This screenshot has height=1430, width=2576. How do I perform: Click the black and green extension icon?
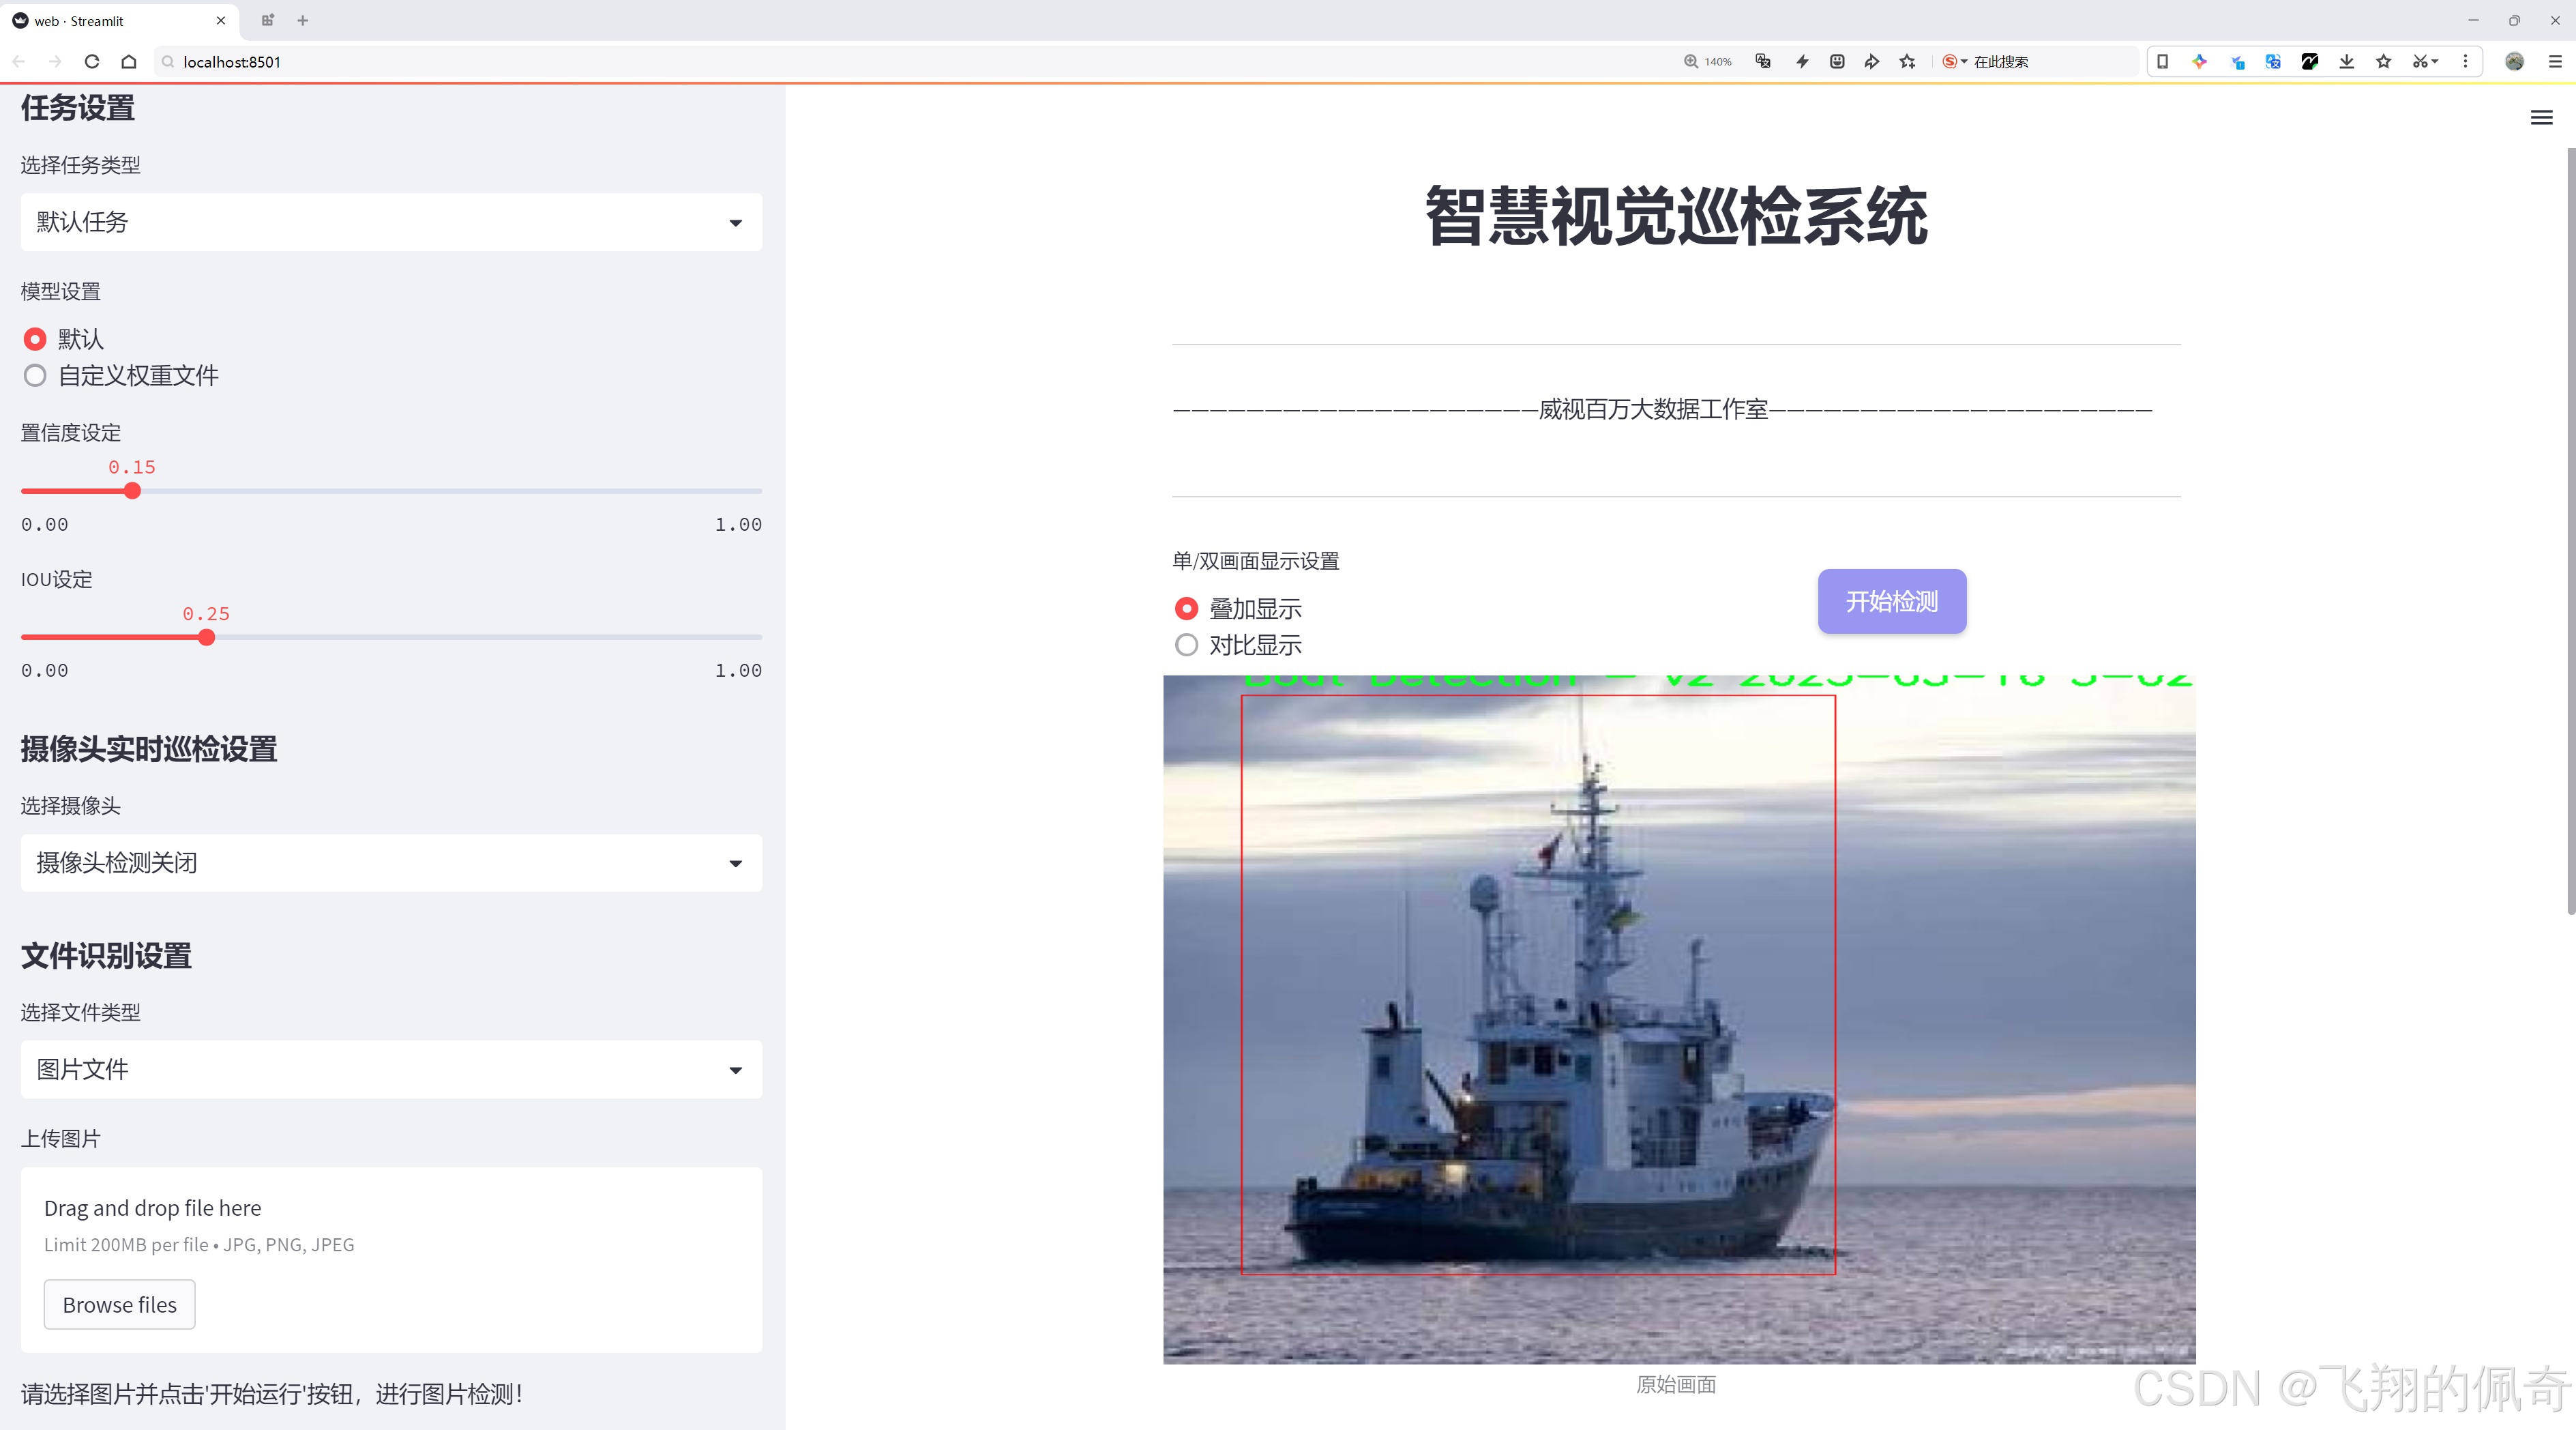[2310, 62]
